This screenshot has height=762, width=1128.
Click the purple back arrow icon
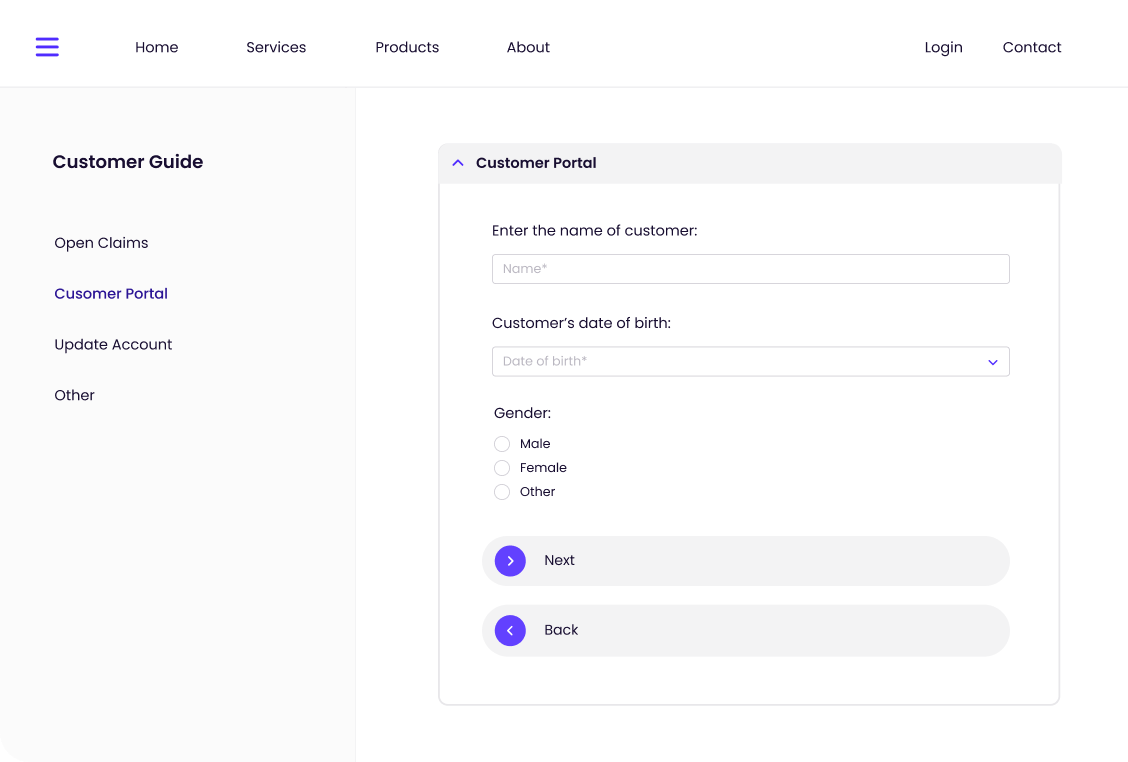(510, 630)
